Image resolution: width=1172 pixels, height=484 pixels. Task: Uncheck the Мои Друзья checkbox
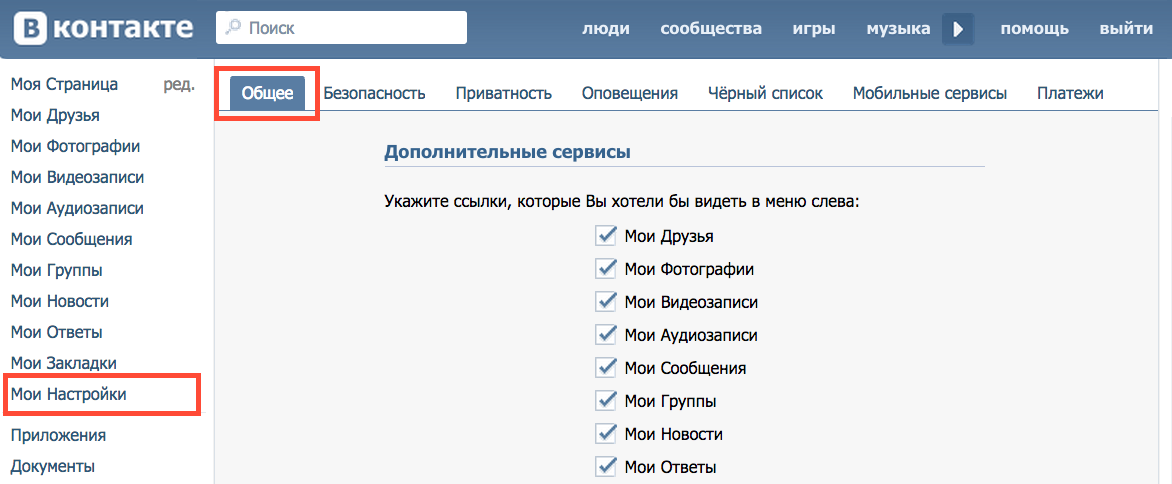click(x=605, y=236)
